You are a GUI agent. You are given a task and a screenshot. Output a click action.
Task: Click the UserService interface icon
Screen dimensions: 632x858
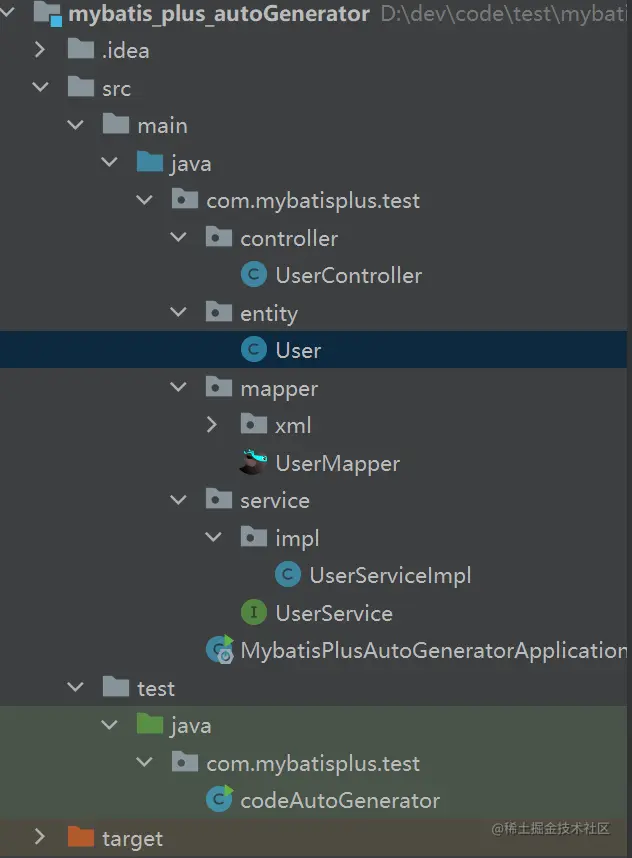(x=254, y=612)
